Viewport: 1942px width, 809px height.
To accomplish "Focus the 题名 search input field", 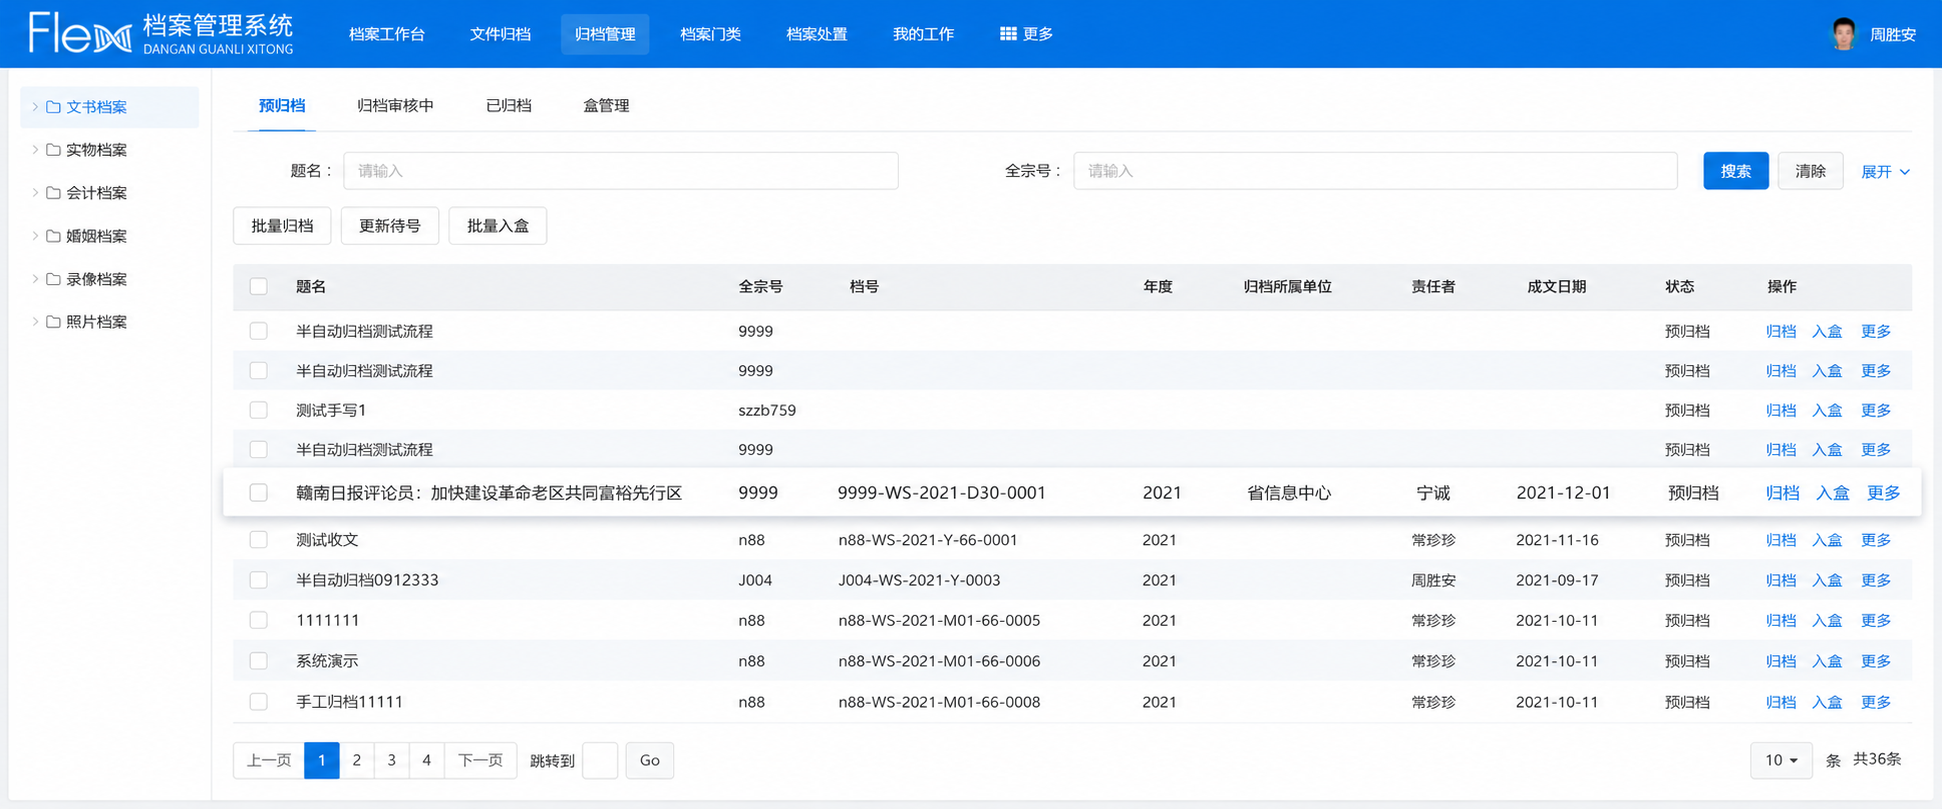I will 621,171.
